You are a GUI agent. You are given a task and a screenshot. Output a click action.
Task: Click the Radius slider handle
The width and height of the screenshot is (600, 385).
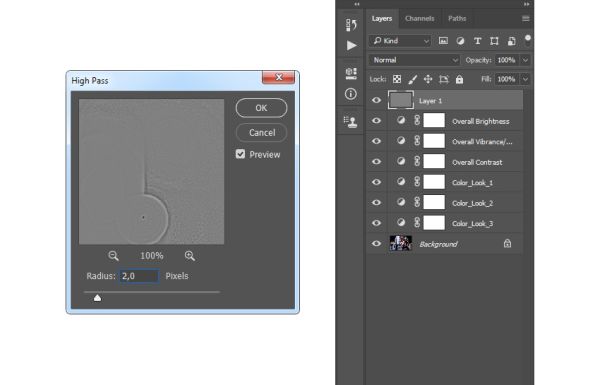click(98, 298)
